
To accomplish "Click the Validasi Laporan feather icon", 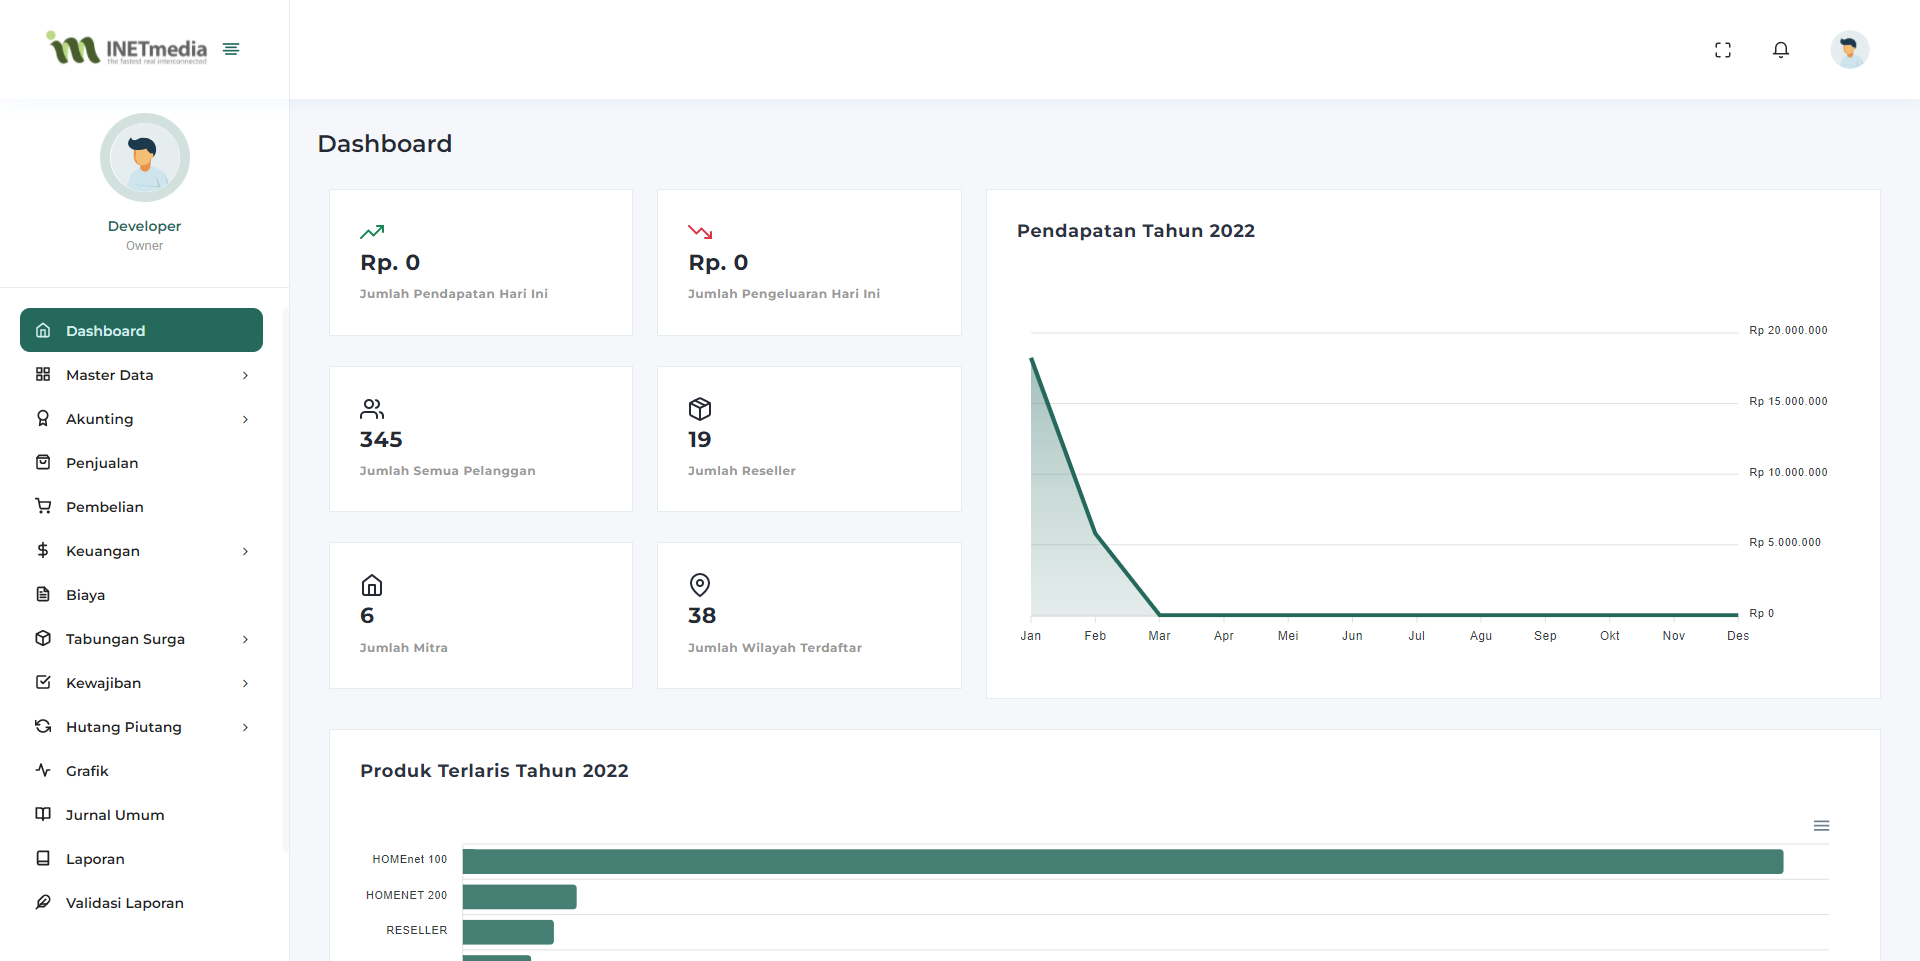I will tap(43, 903).
